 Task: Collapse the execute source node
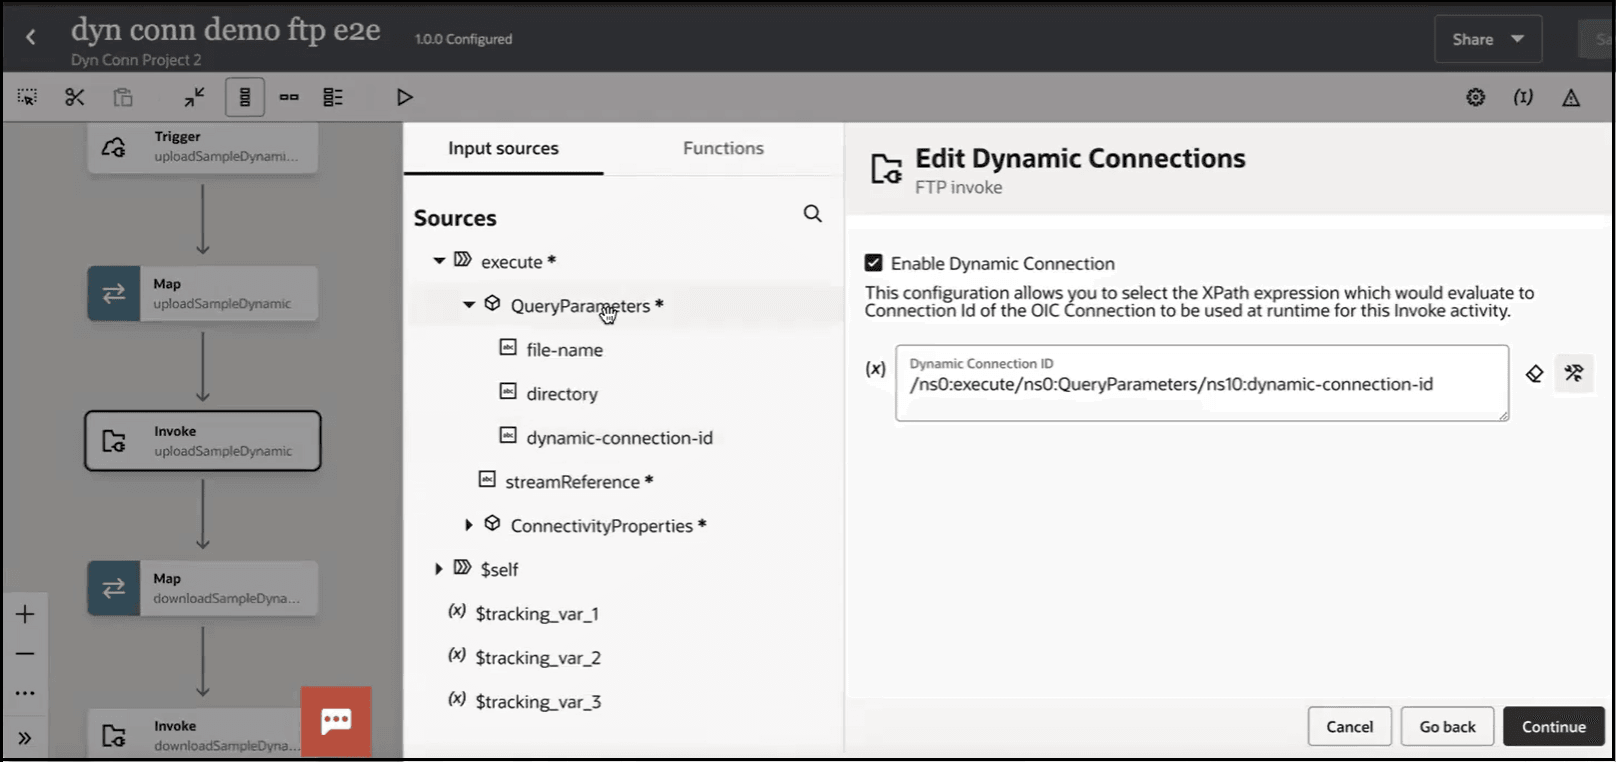[x=439, y=261]
